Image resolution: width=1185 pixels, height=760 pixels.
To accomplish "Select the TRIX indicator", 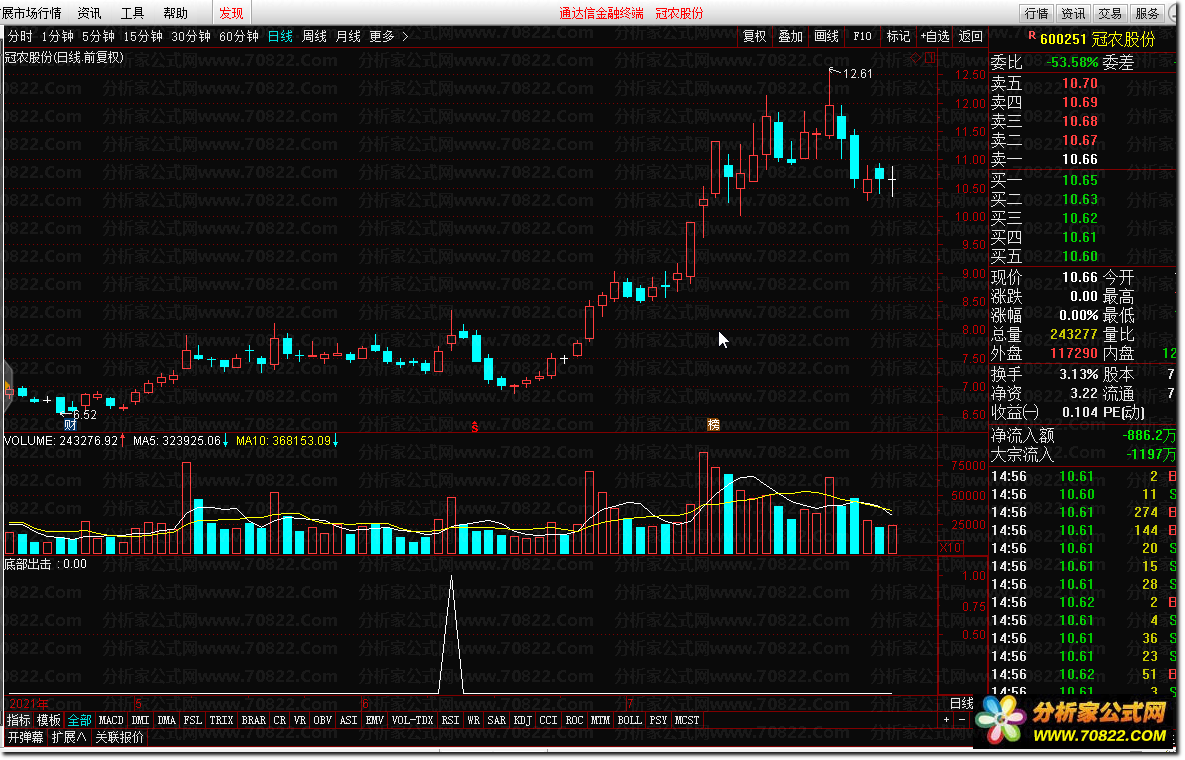I will click(x=221, y=721).
